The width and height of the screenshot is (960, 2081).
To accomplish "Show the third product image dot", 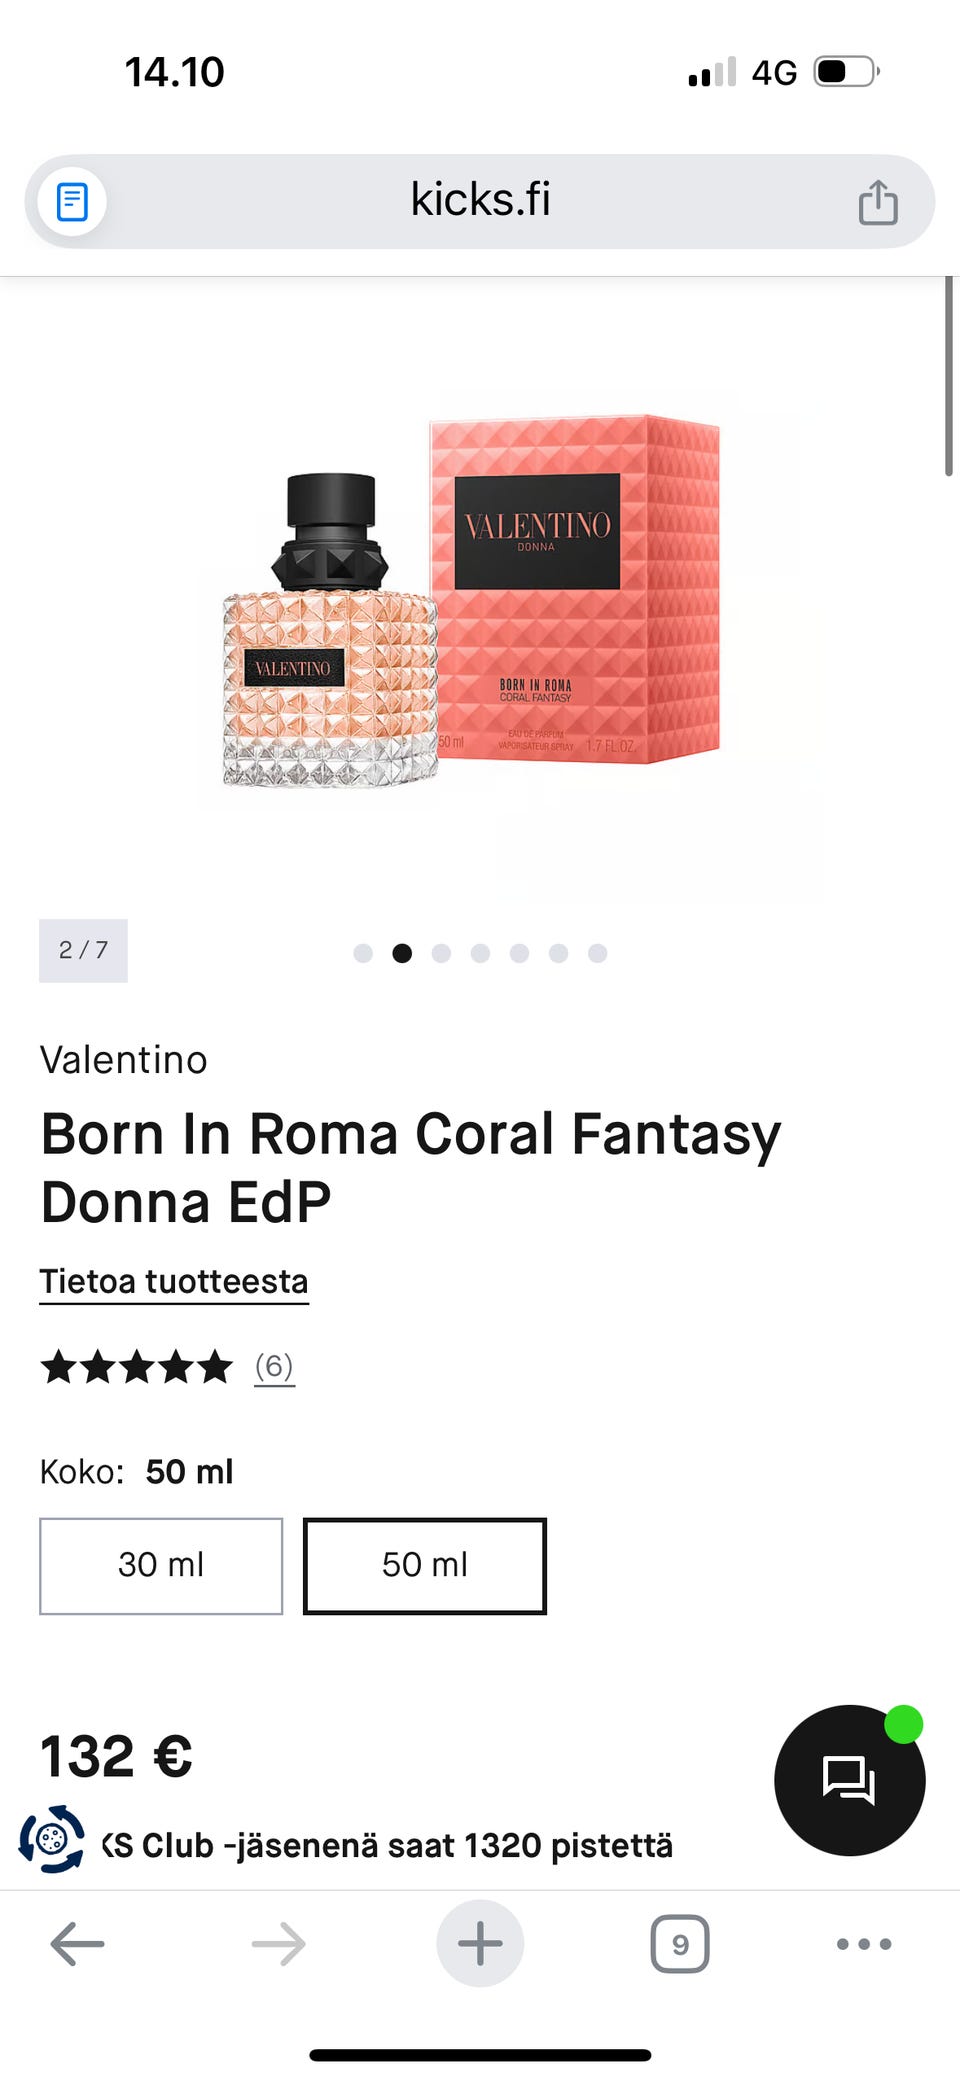I will point(441,953).
